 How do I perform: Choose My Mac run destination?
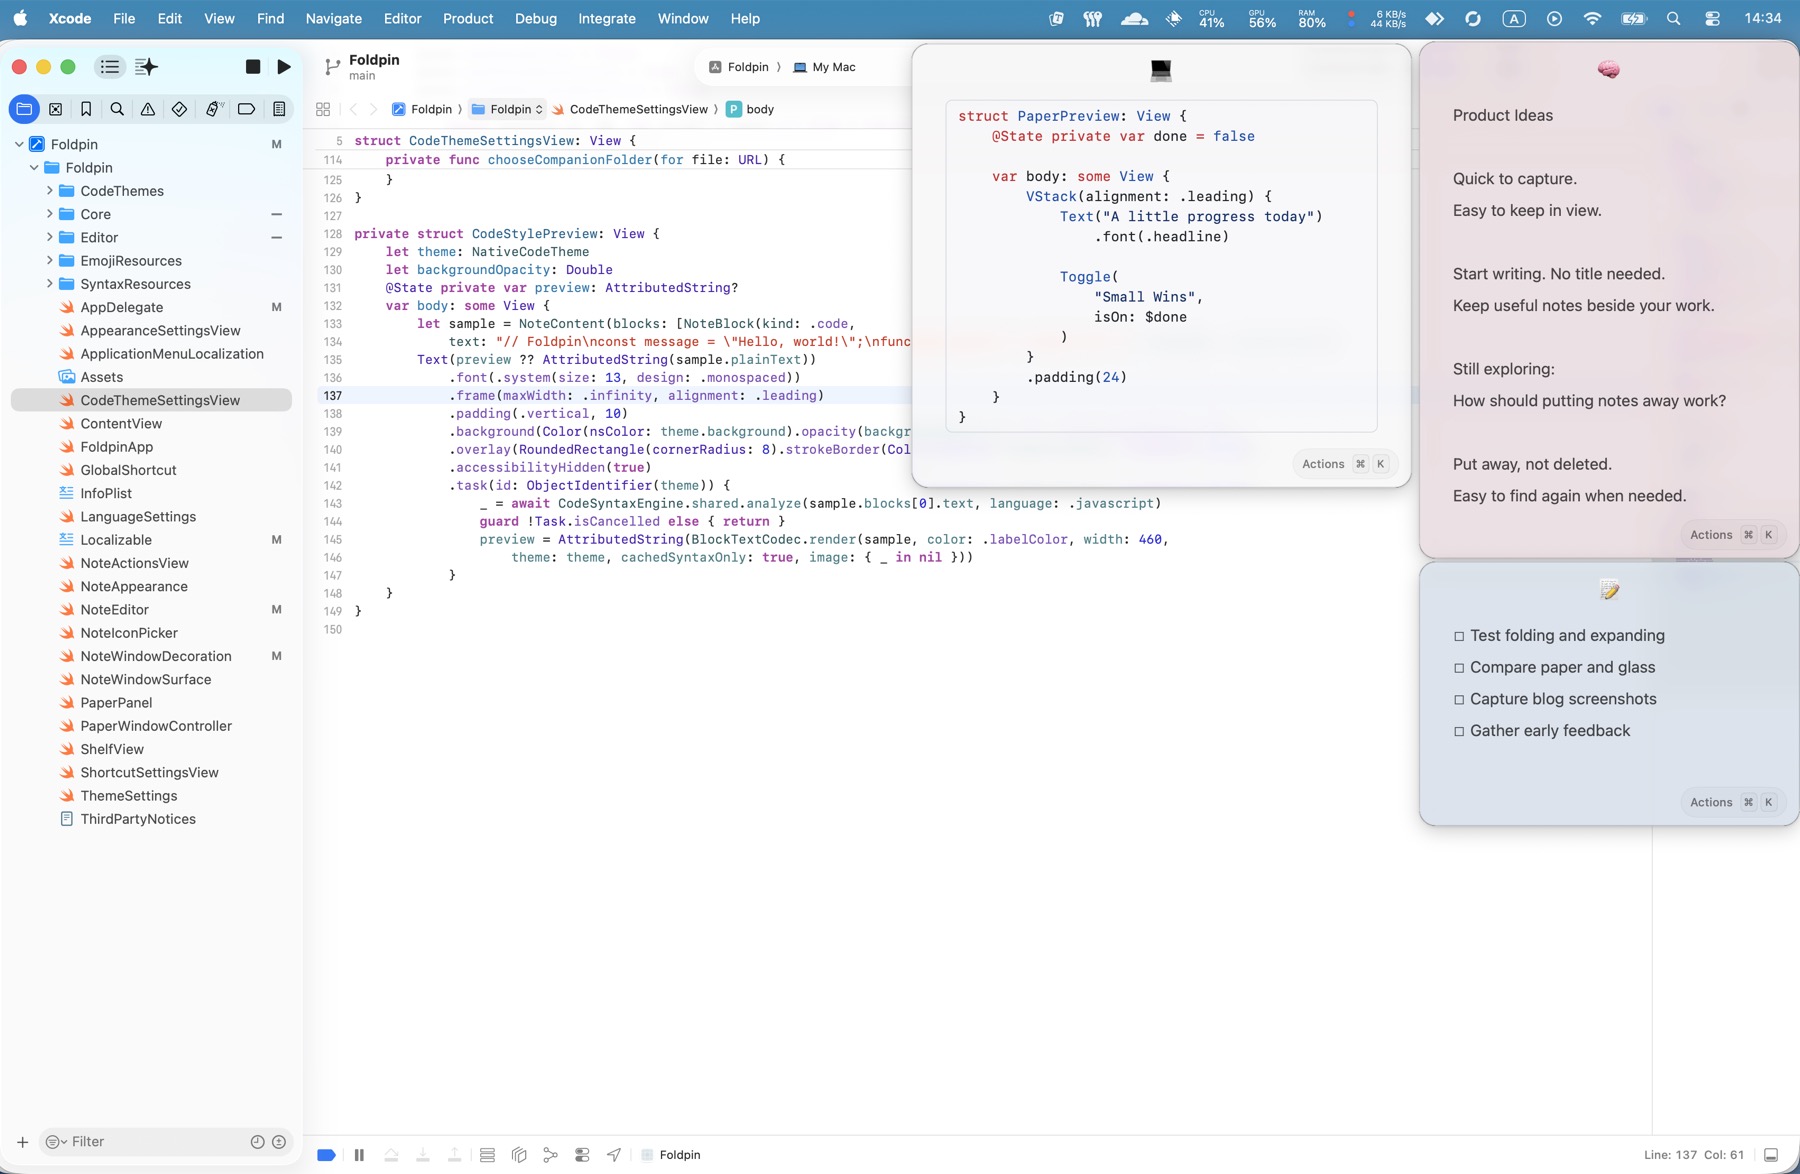click(x=824, y=67)
